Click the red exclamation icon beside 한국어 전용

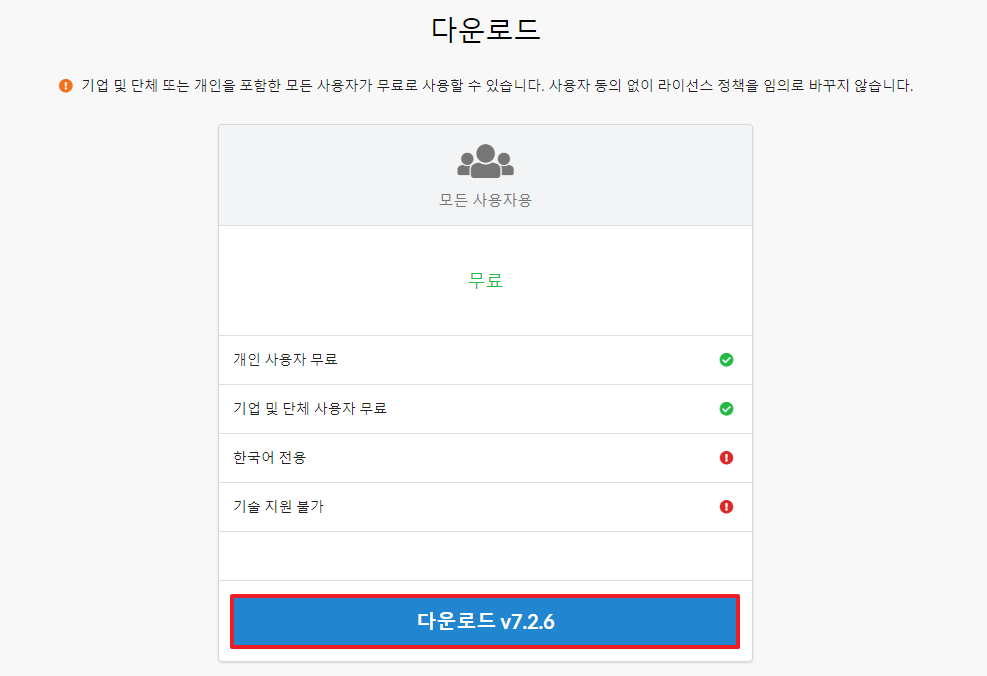coord(726,458)
